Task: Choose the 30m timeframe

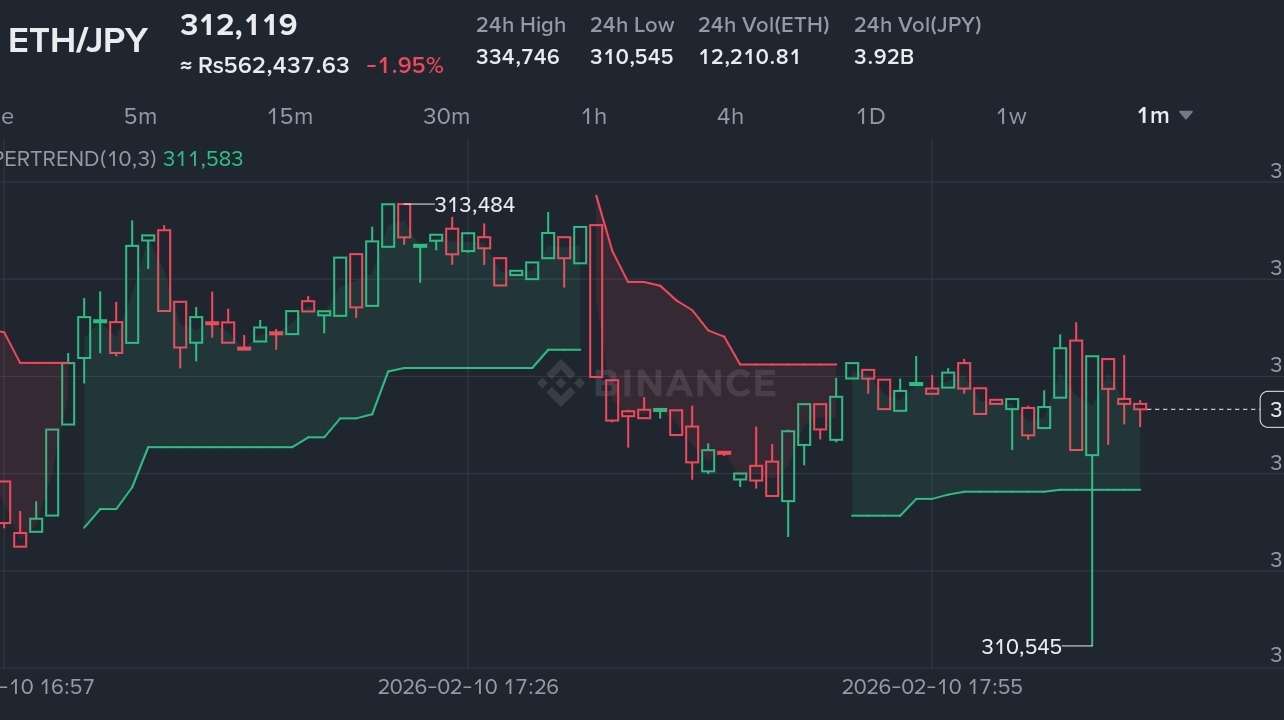Action: click(446, 116)
